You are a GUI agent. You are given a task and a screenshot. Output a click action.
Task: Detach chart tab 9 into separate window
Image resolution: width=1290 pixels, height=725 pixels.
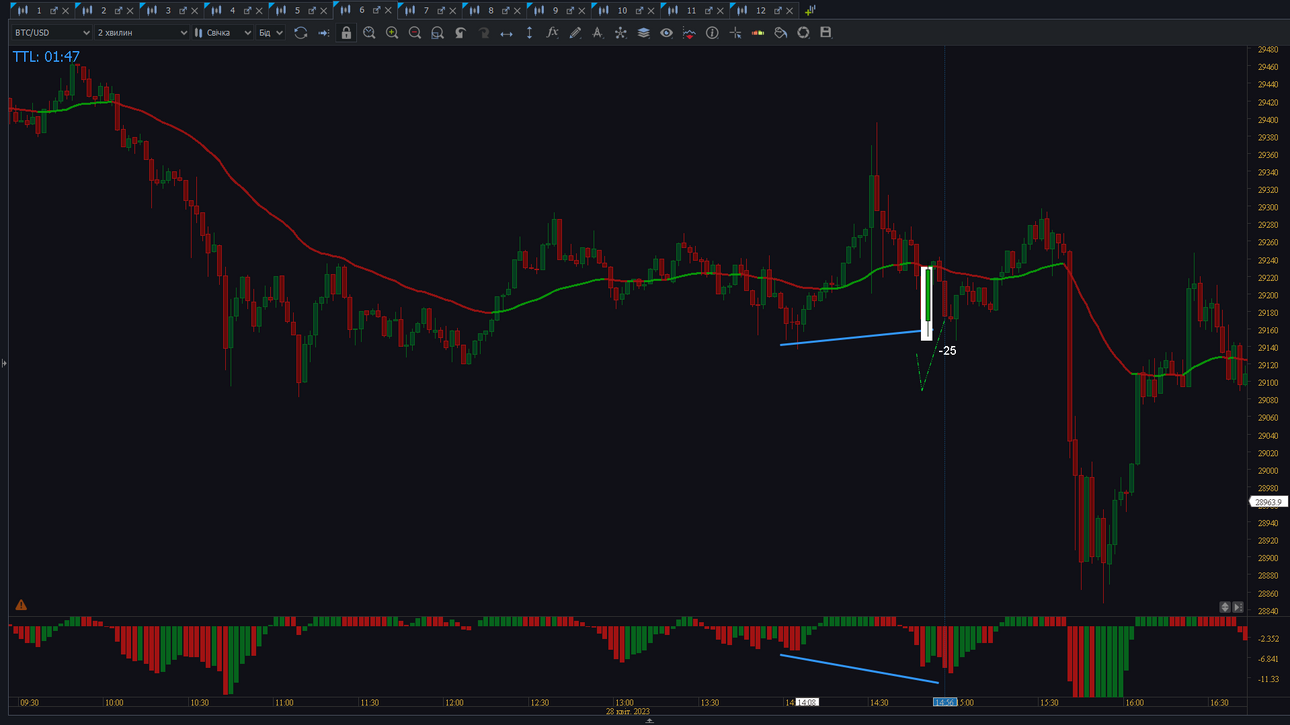570,11
